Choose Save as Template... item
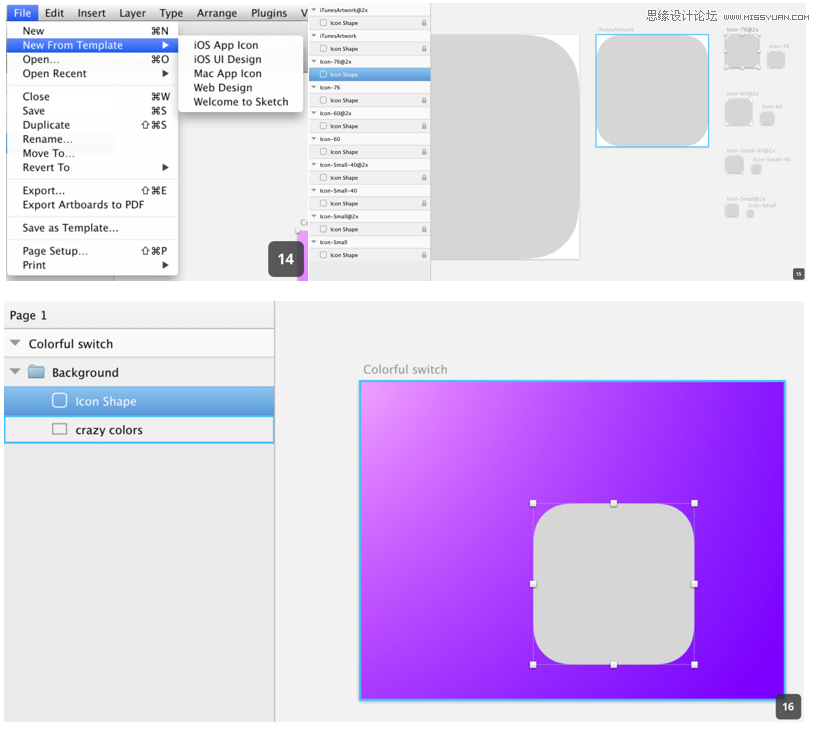The image size is (820, 731). pyautogui.click(x=92, y=227)
